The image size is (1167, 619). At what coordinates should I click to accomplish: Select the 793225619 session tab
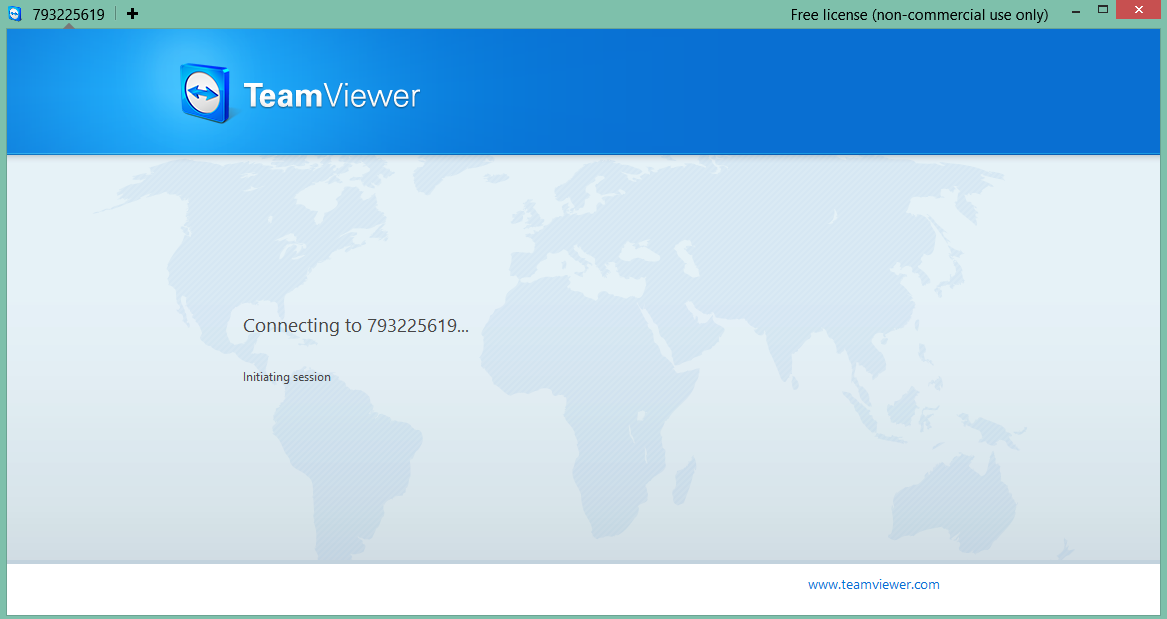tap(68, 14)
